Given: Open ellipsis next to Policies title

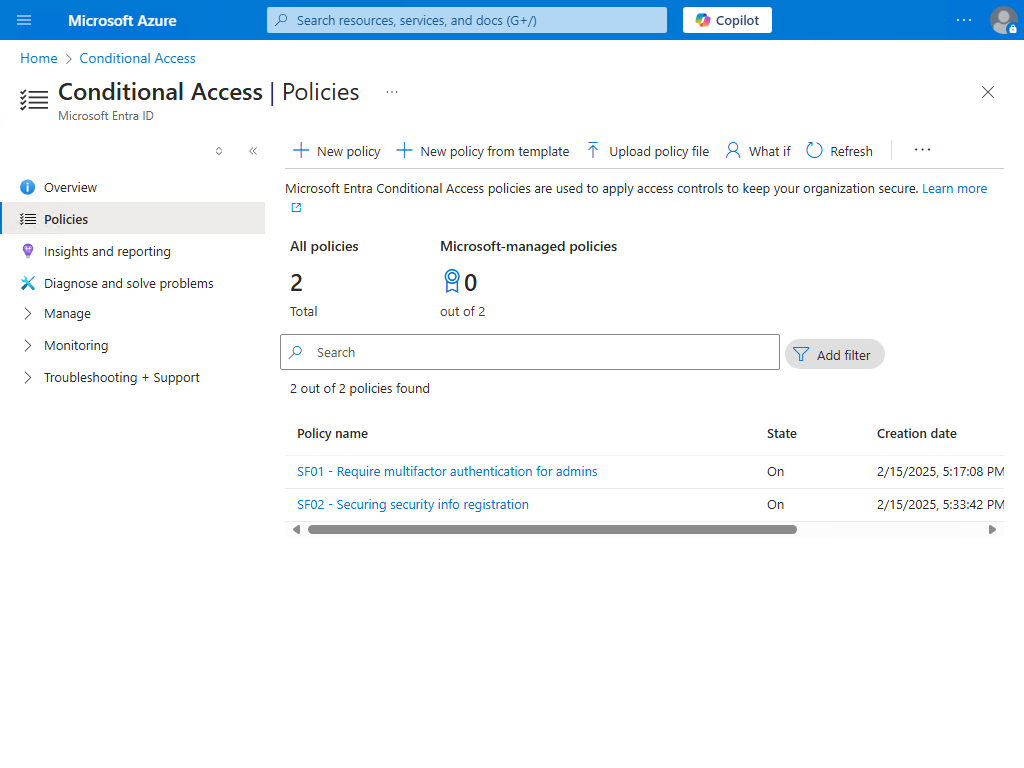Looking at the screenshot, I should tap(392, 92).
